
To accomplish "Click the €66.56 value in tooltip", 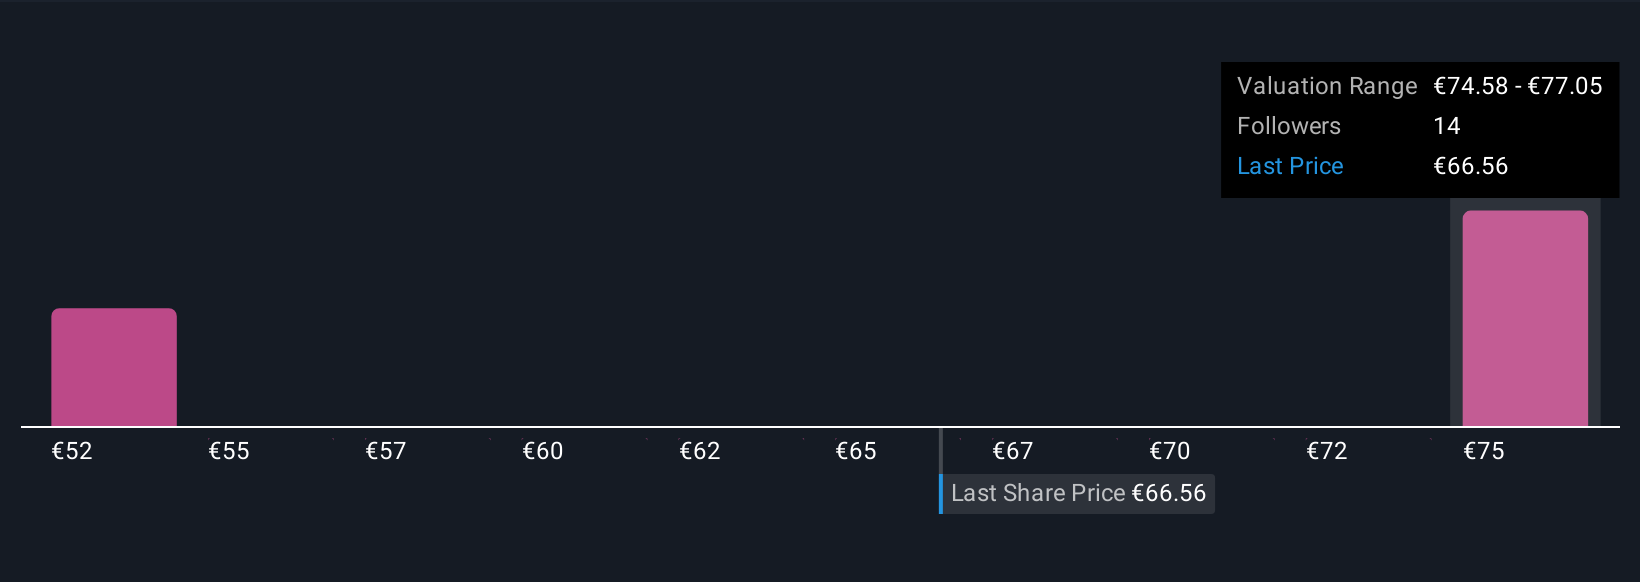I will pyautogui.click(x=1471, y=166).
